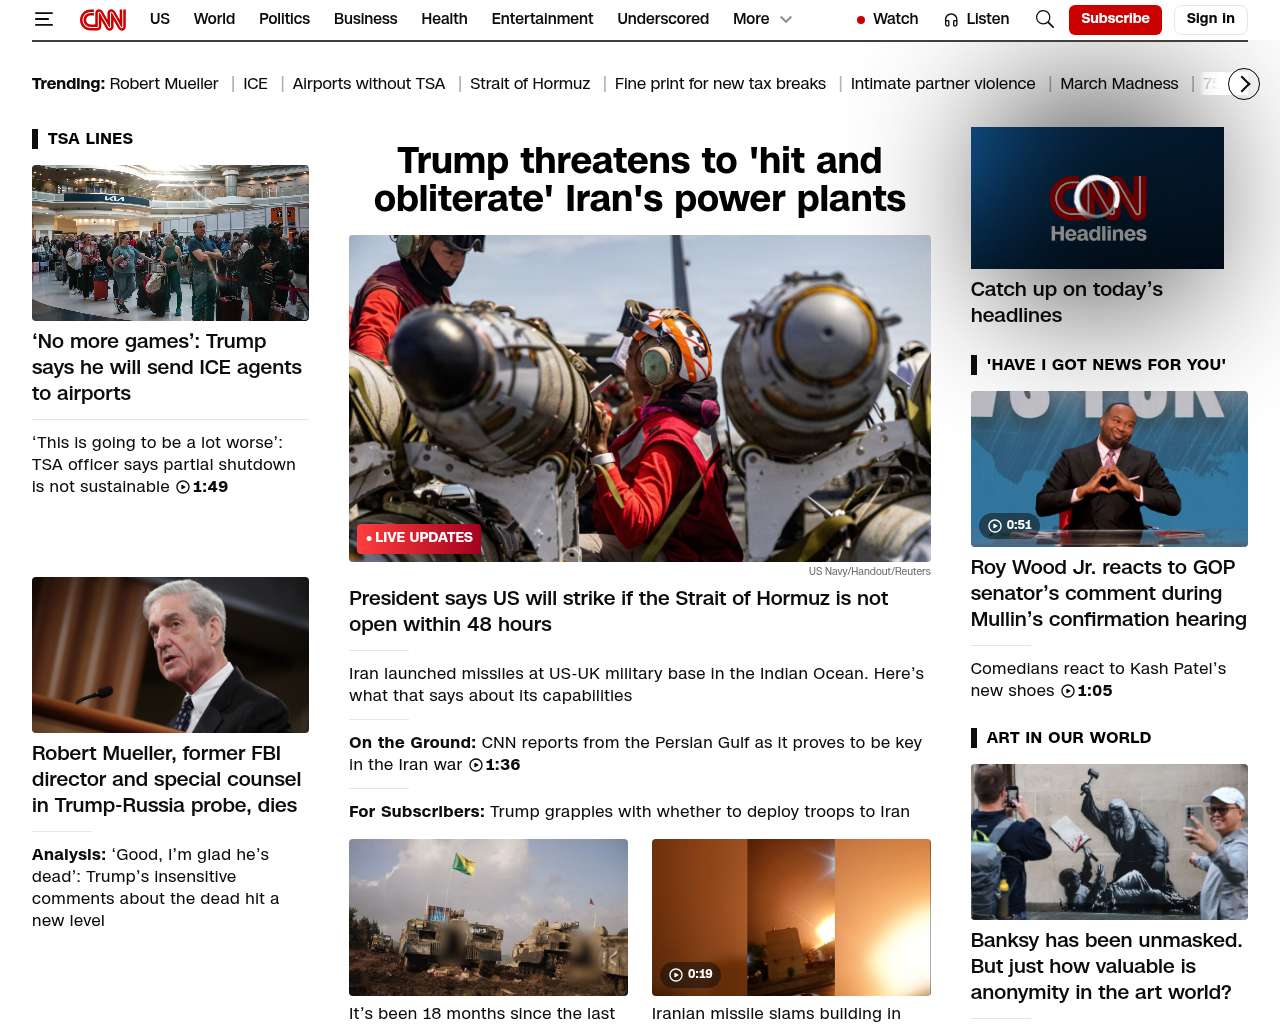Image resolution: width=1280 pixels, height=1024 pixels.
Task: Navigate to the Politics section
Action: click(284, 19)
